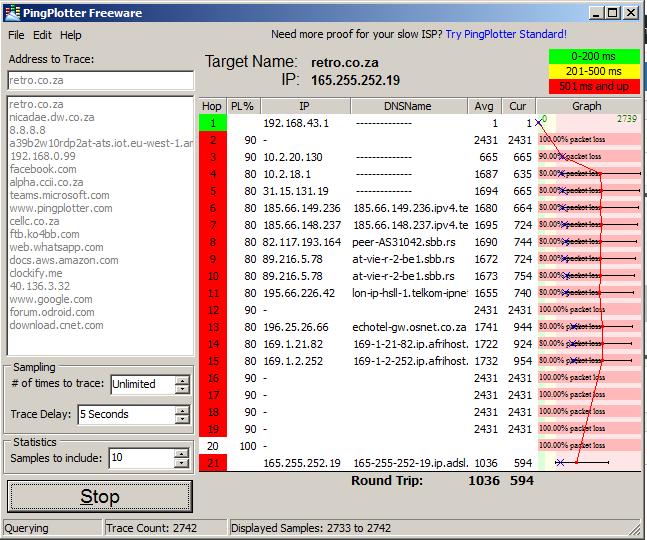
Task: Decrease the Trace Delay value
Action: click(182, 419)
